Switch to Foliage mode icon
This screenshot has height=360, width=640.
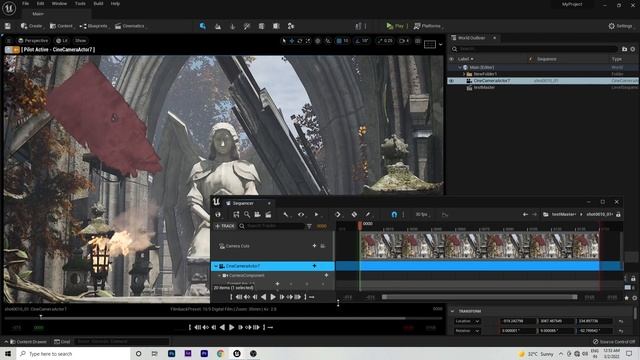233,26
